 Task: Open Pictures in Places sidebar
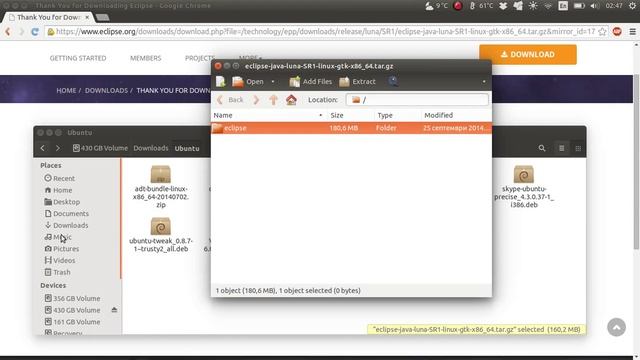[62, 249]
